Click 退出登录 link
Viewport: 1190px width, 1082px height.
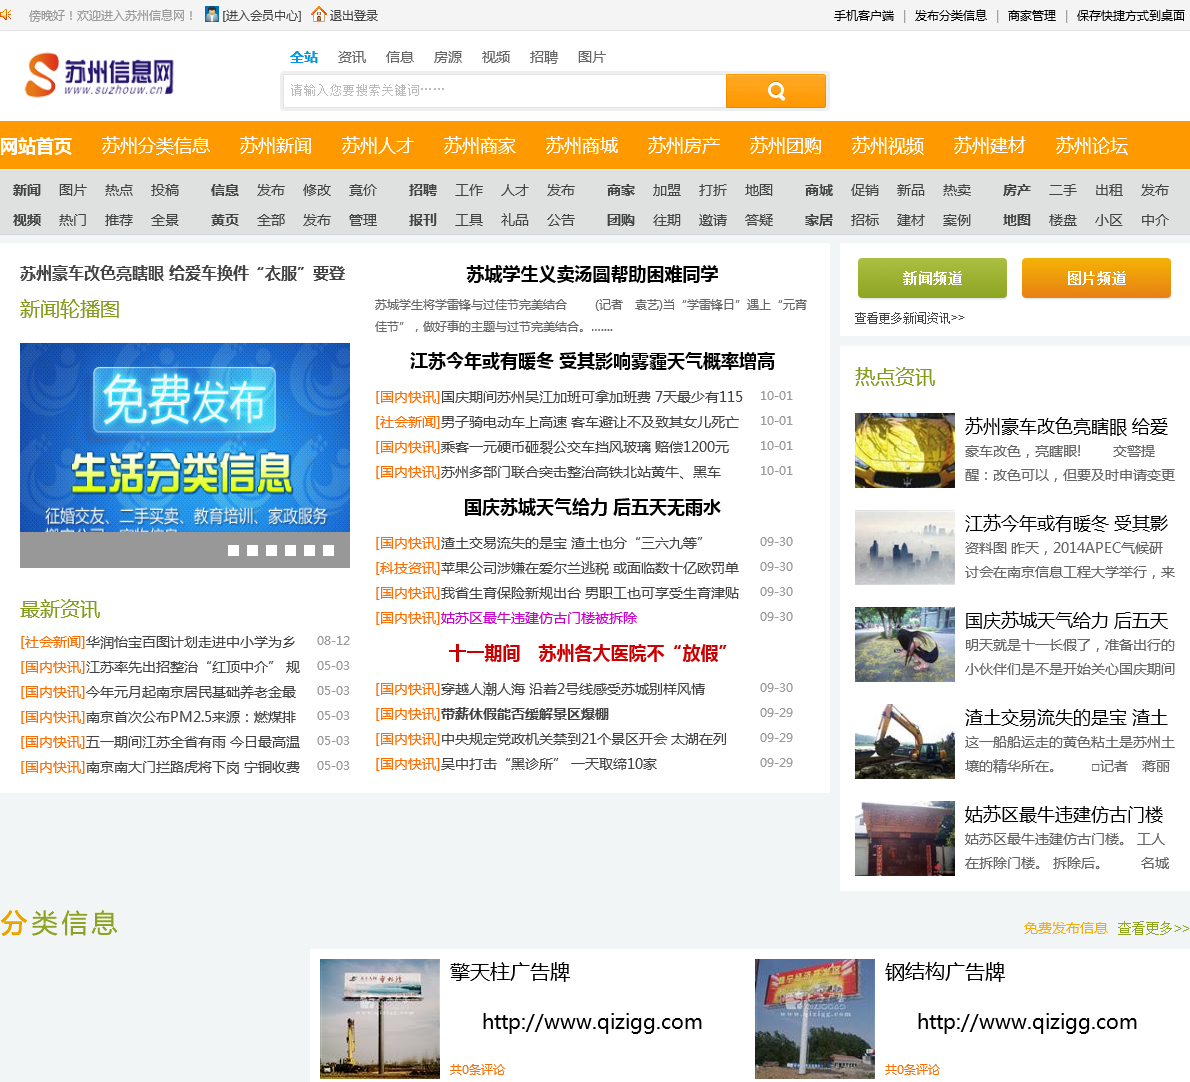pos(354,15)
